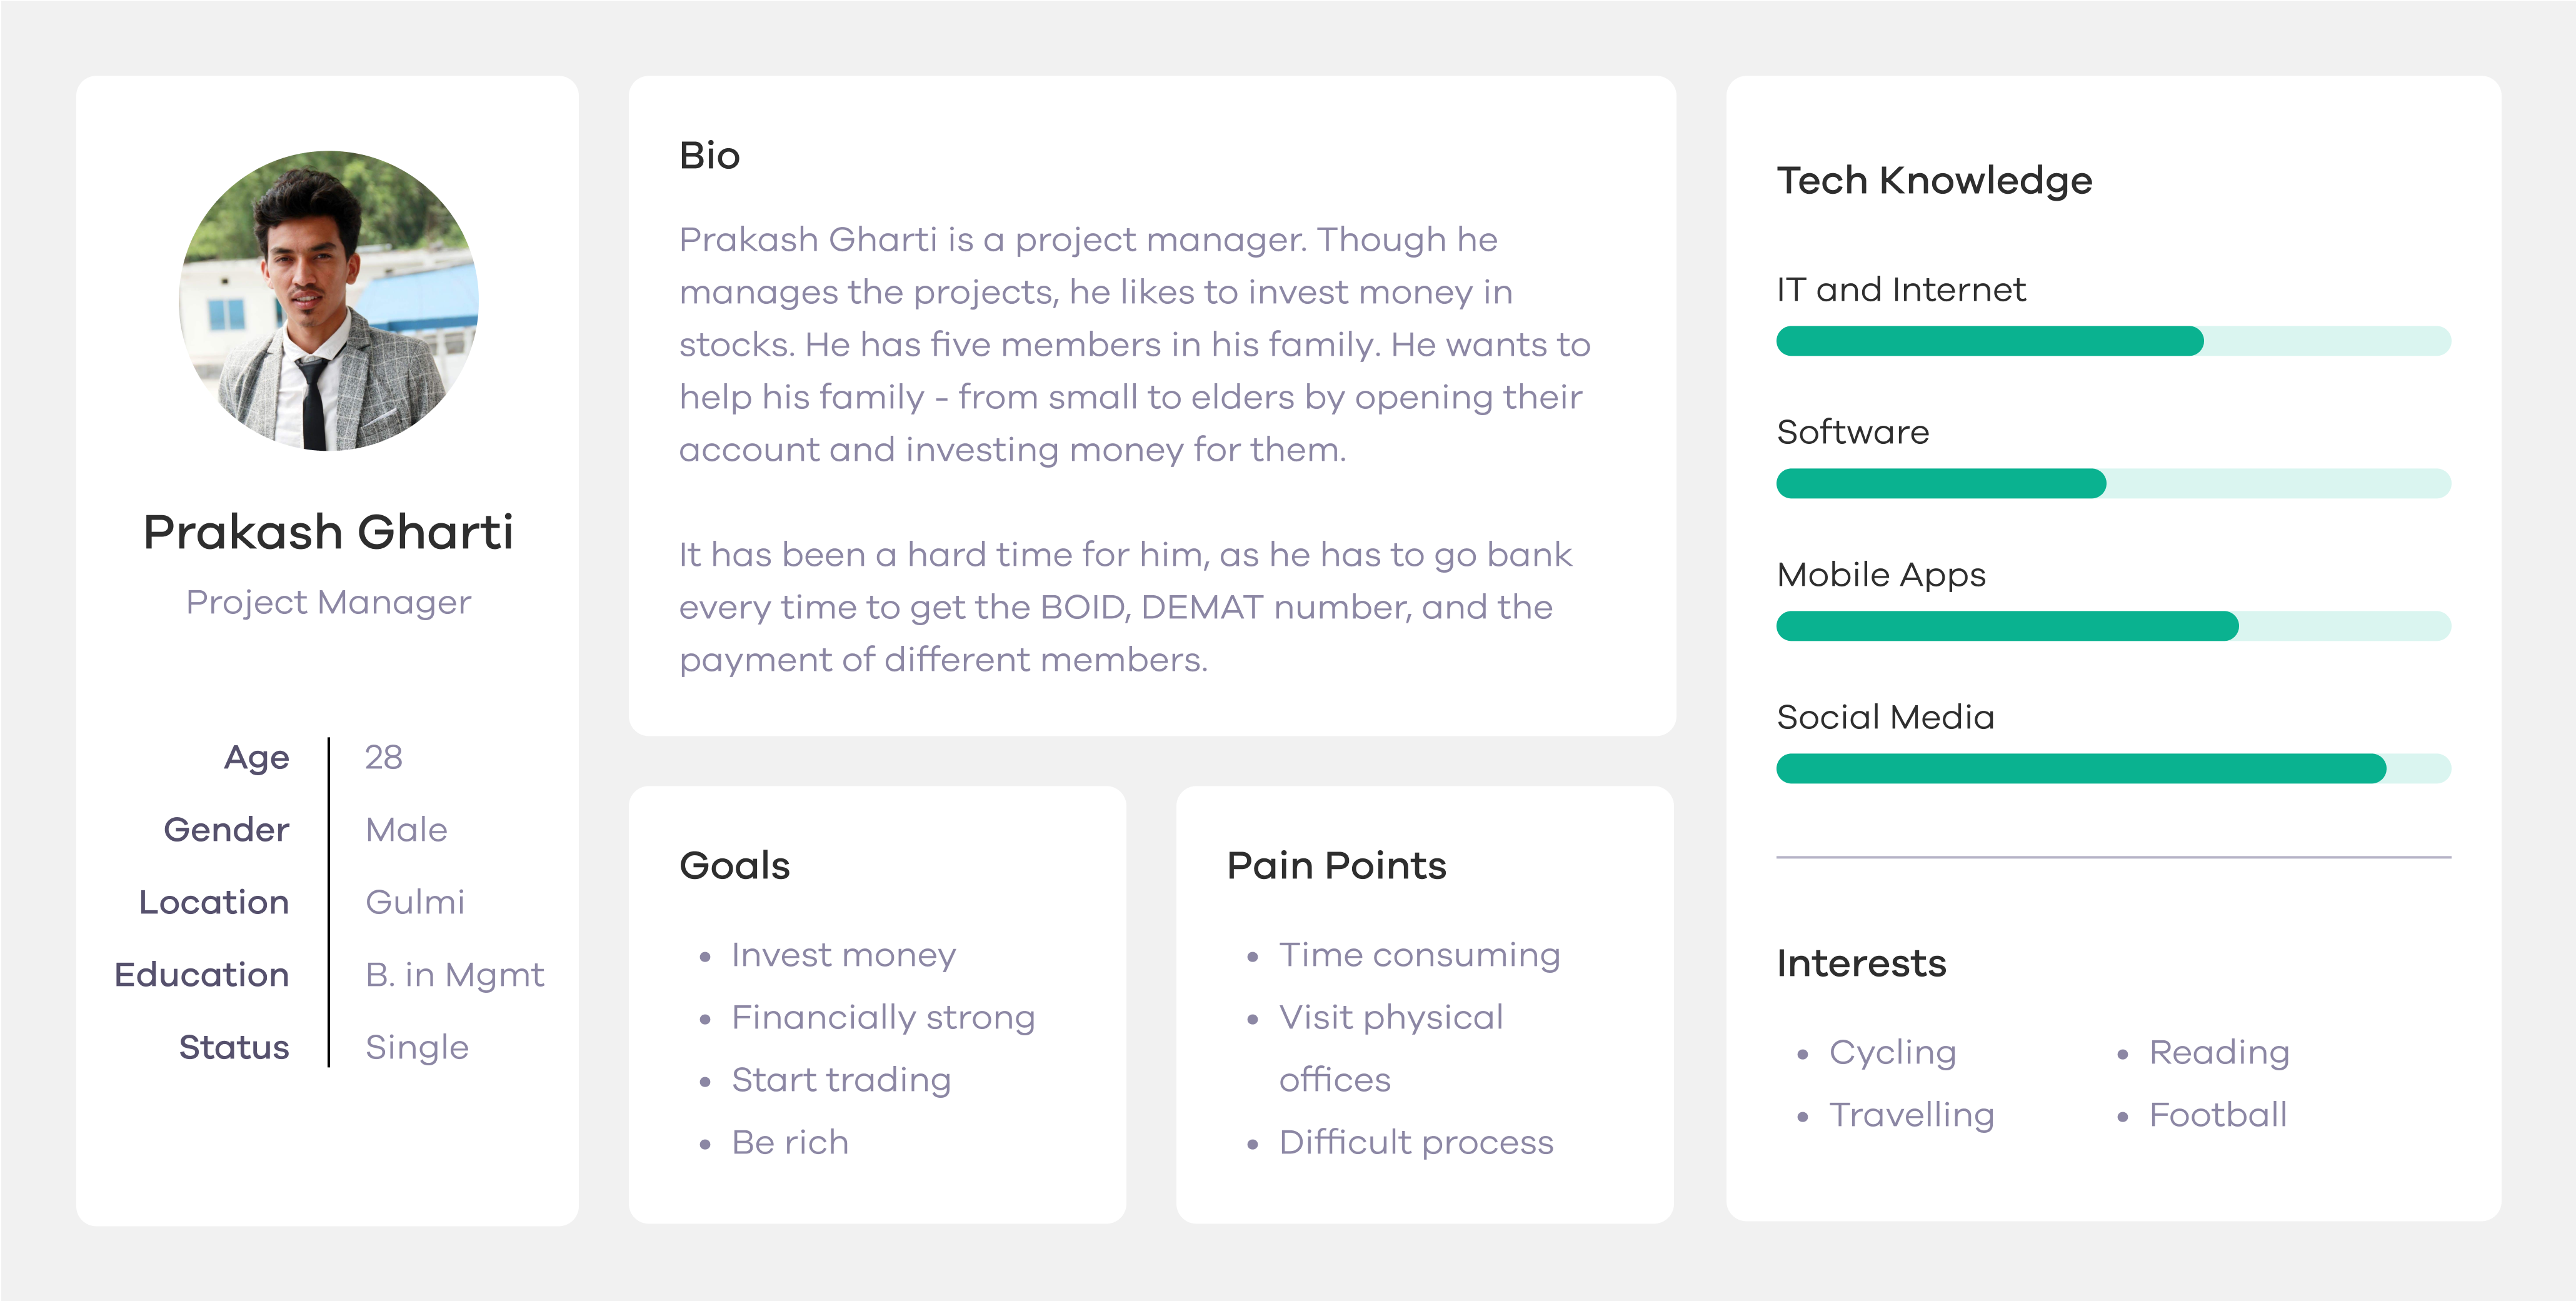Click the IT and Internet progress bar
2576x1301 pixels.
point(2112,341)
